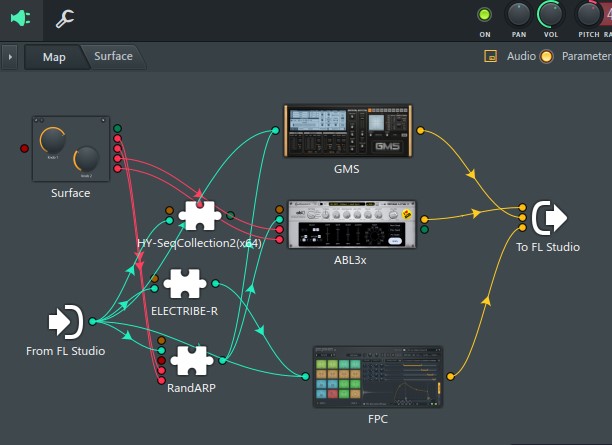The image size is (612, 445).
Task: Click the PAN knob
Action: point(518,14)
